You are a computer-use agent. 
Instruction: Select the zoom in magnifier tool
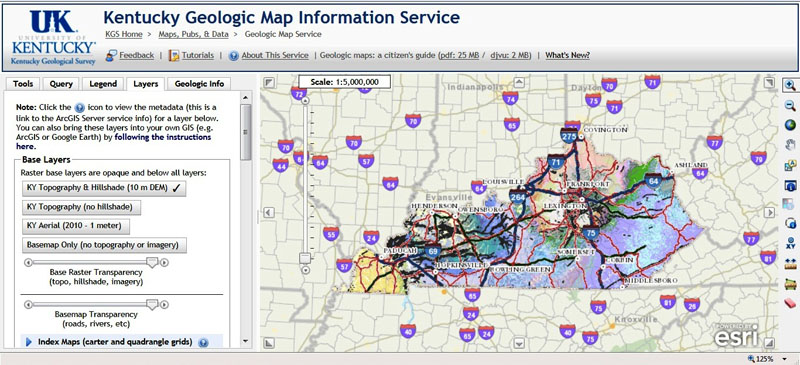[x=790, y=85]
